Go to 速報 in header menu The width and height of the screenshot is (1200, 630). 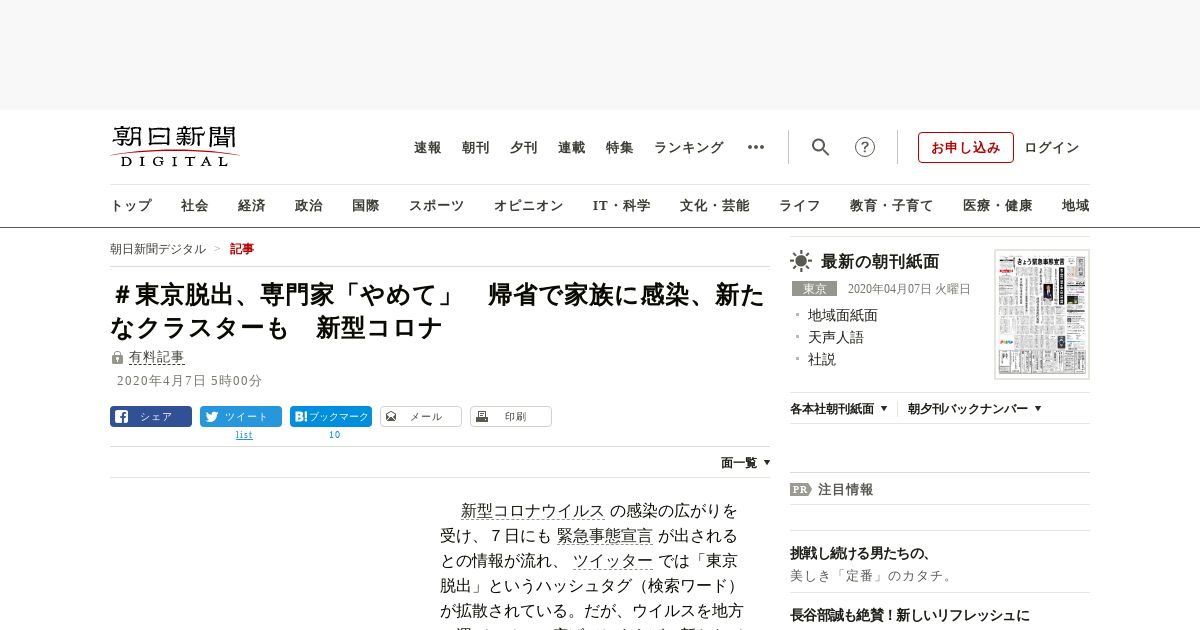coord(428,147)
